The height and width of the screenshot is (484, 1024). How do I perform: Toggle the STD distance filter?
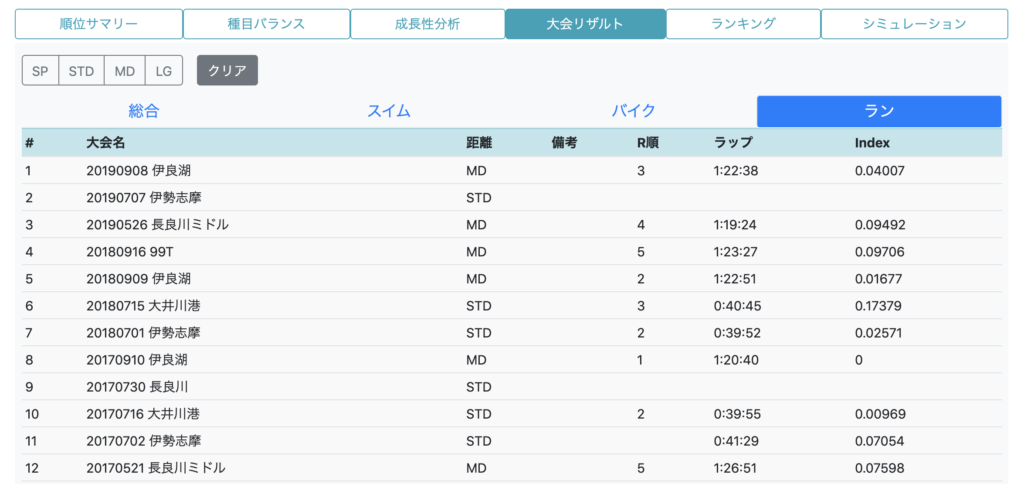(82, 71)
